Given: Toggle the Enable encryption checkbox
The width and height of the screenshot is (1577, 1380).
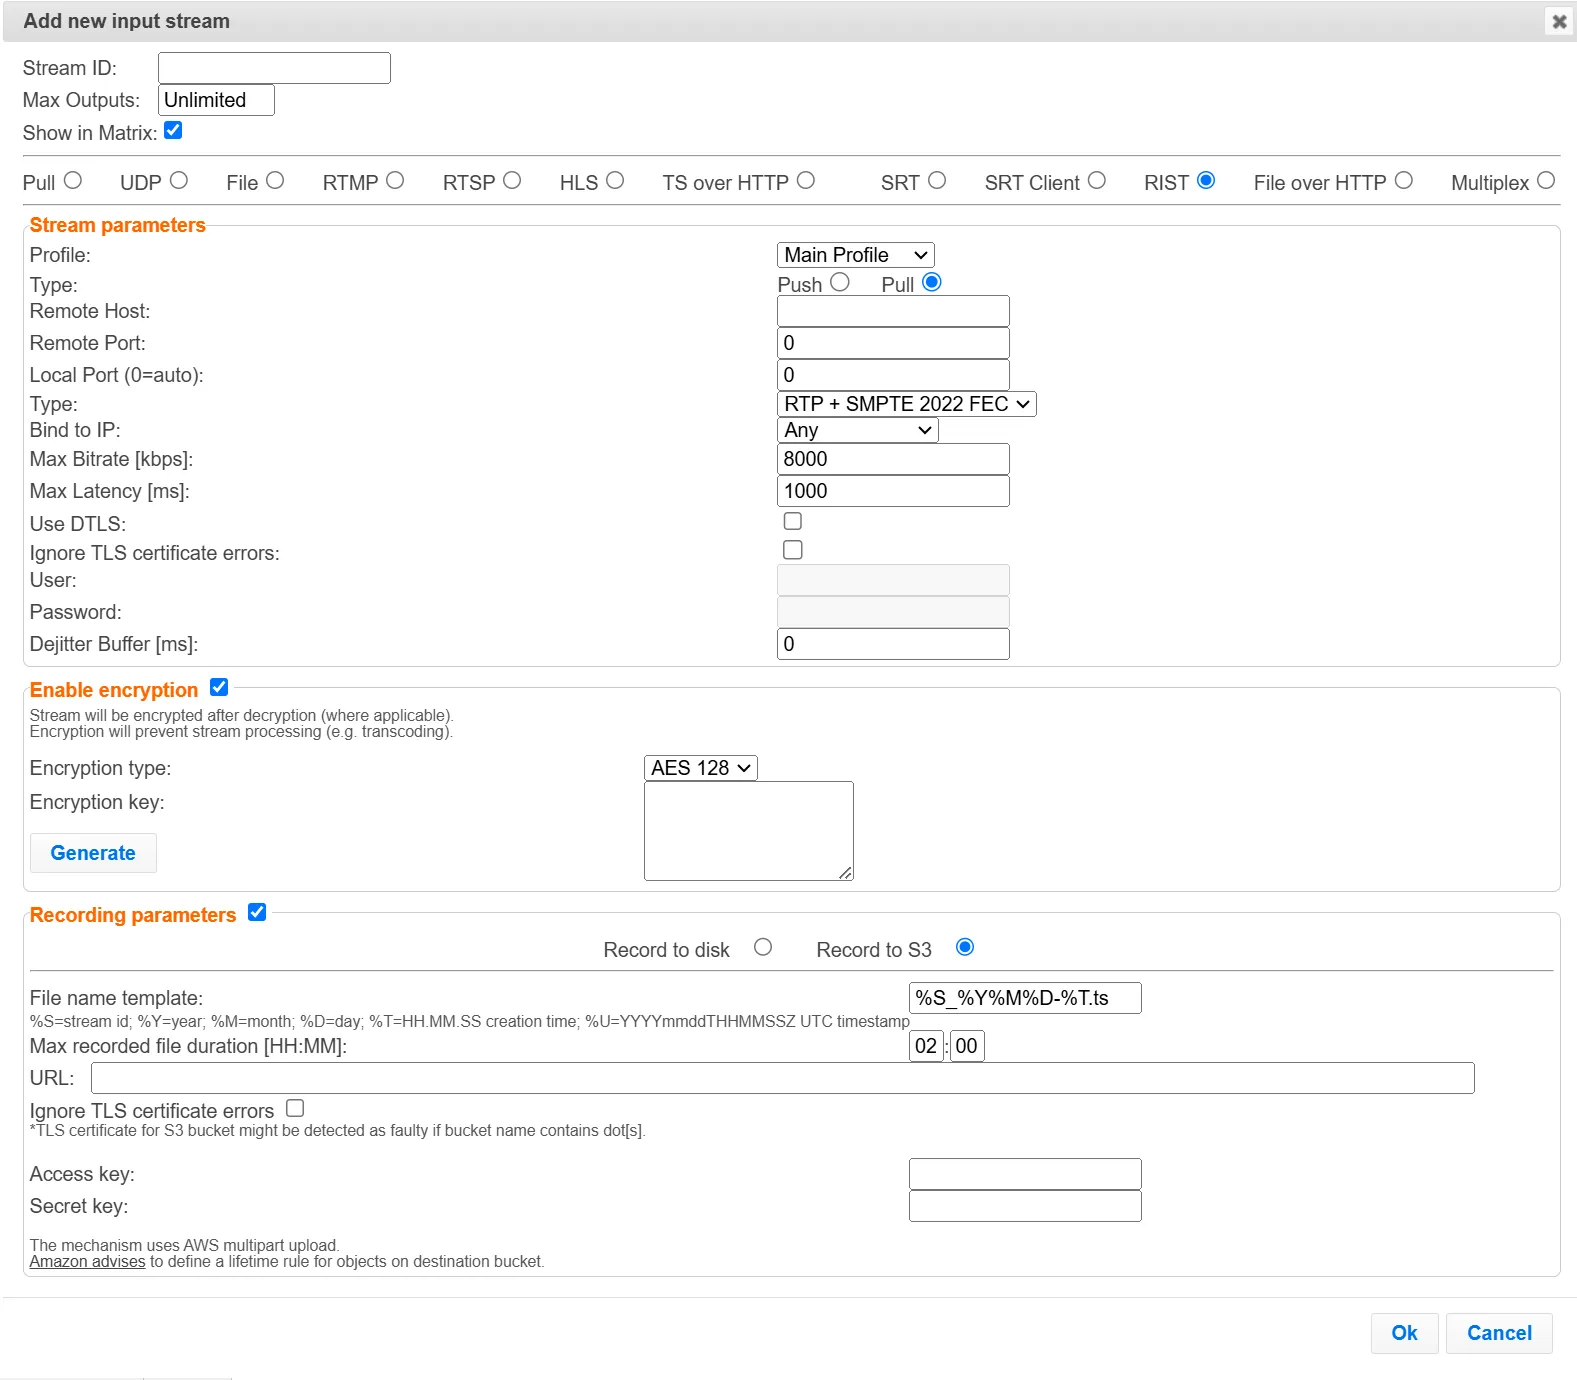Looking at the screenshot, I should pyautogui.click(x=219, y=687).
